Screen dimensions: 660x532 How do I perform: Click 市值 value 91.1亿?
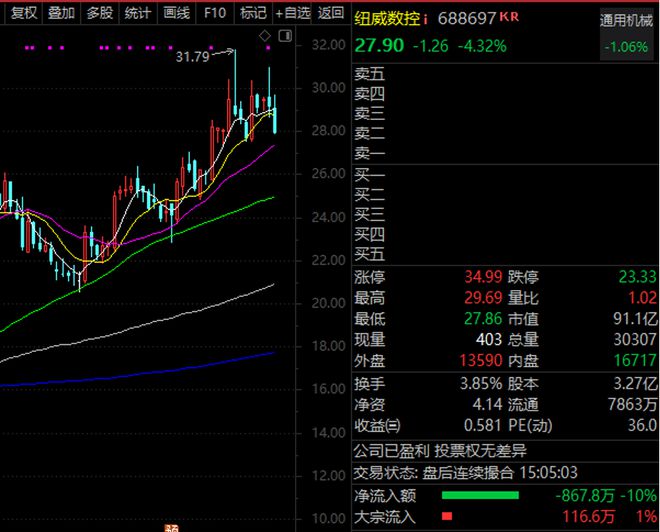point(635,319)
